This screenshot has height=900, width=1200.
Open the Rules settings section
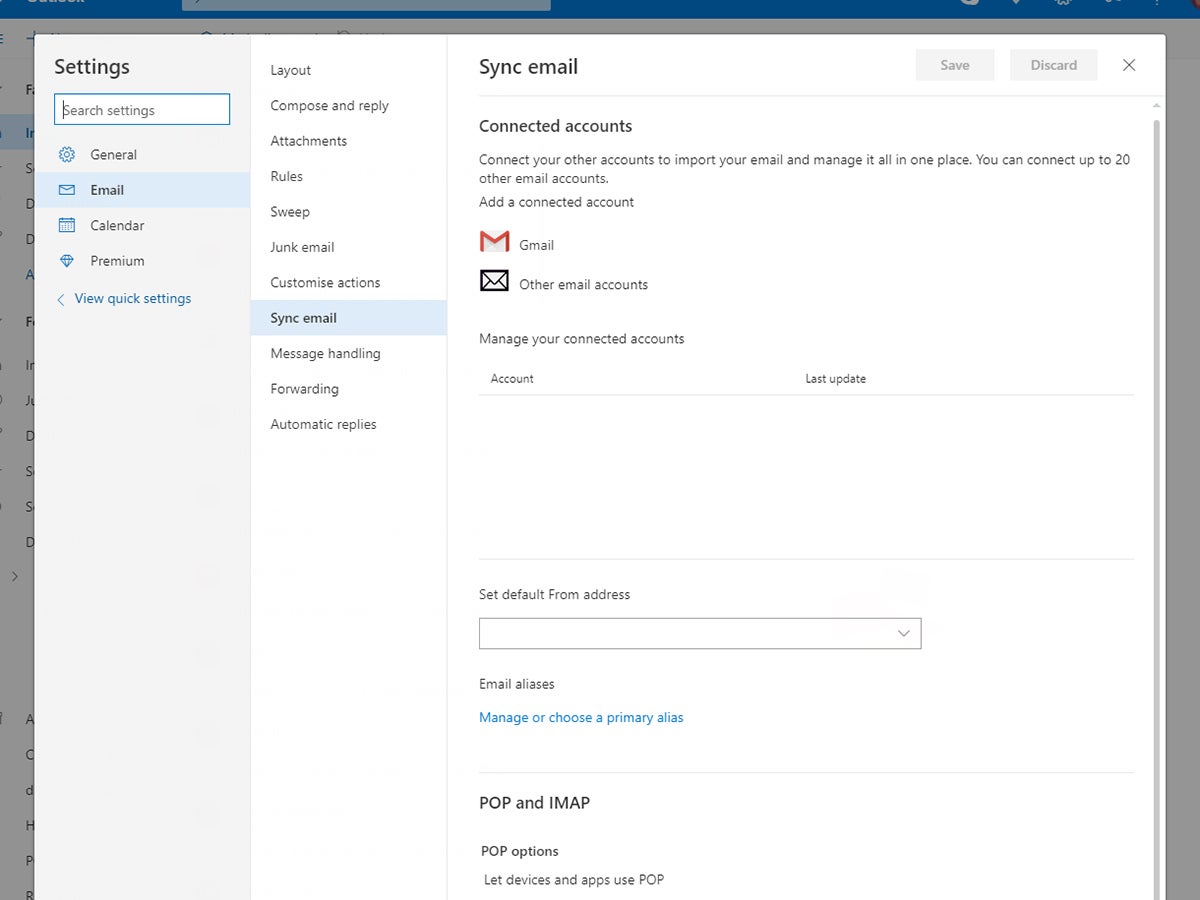(x=286, y=176)
